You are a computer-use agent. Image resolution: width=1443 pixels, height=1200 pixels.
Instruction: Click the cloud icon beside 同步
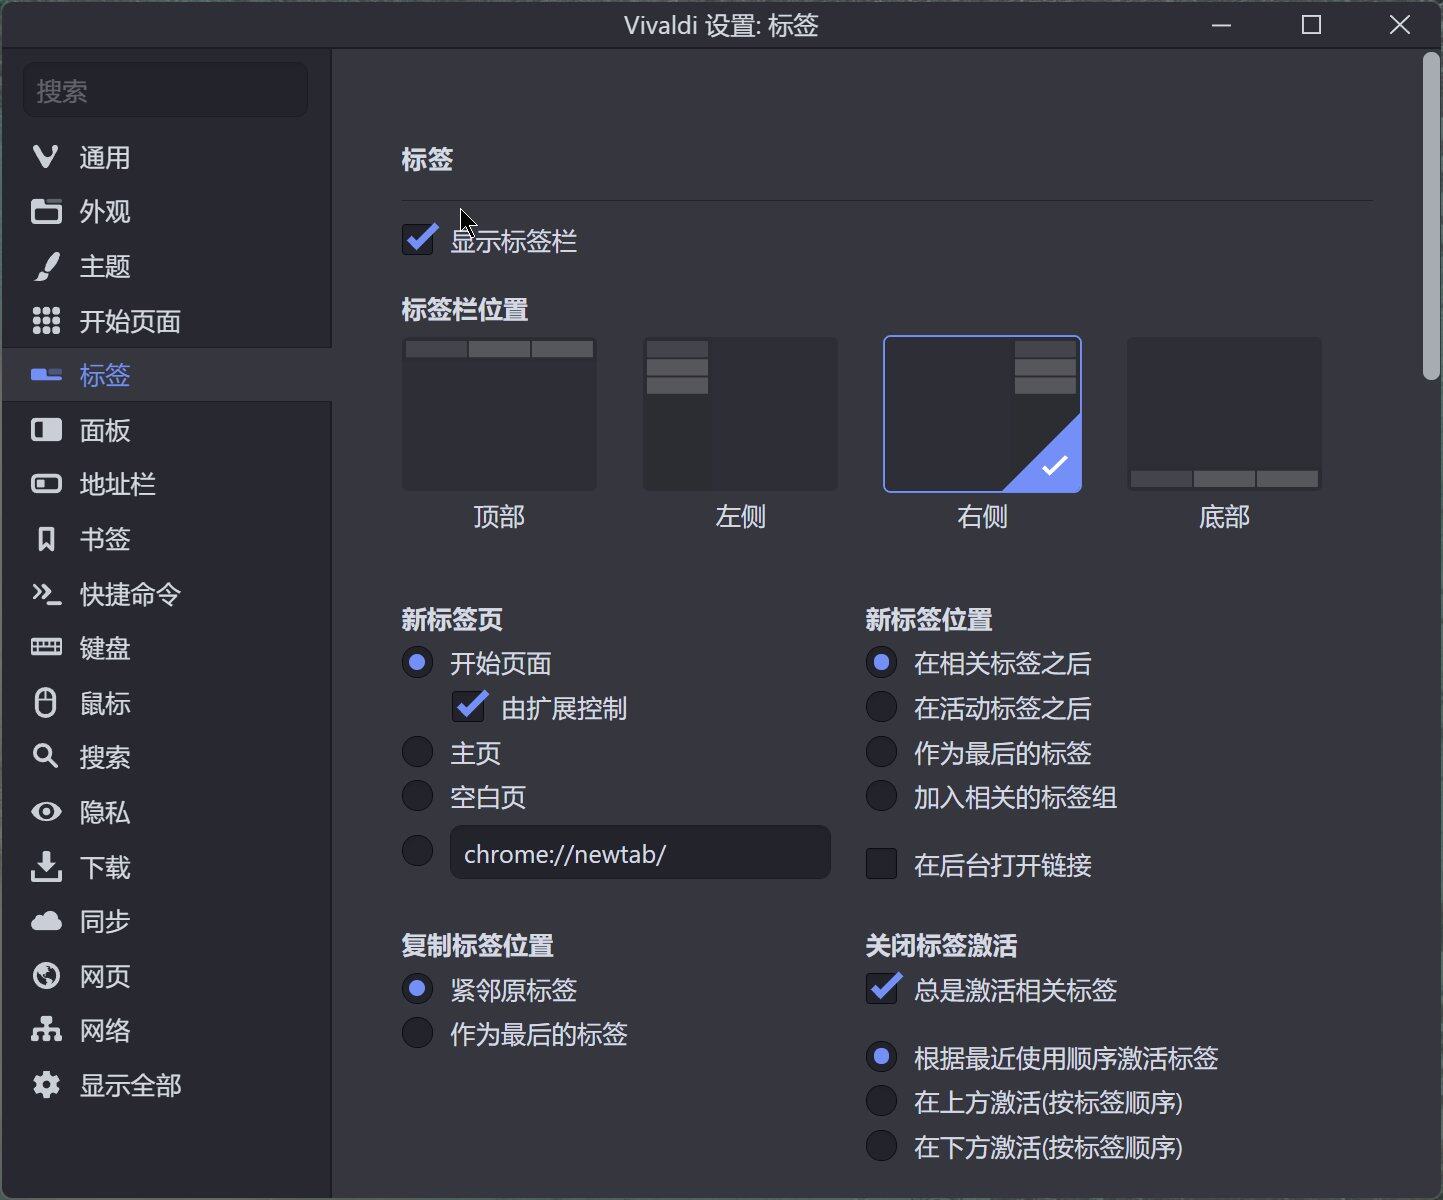point(46,921)
